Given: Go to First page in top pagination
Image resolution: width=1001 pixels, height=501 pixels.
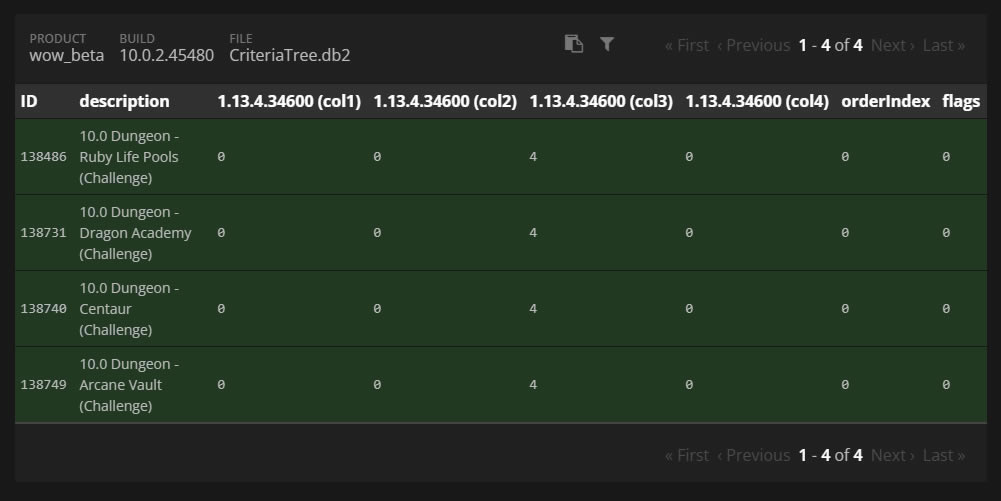Looking at the screenshot, I should click(x=686, y=45).
